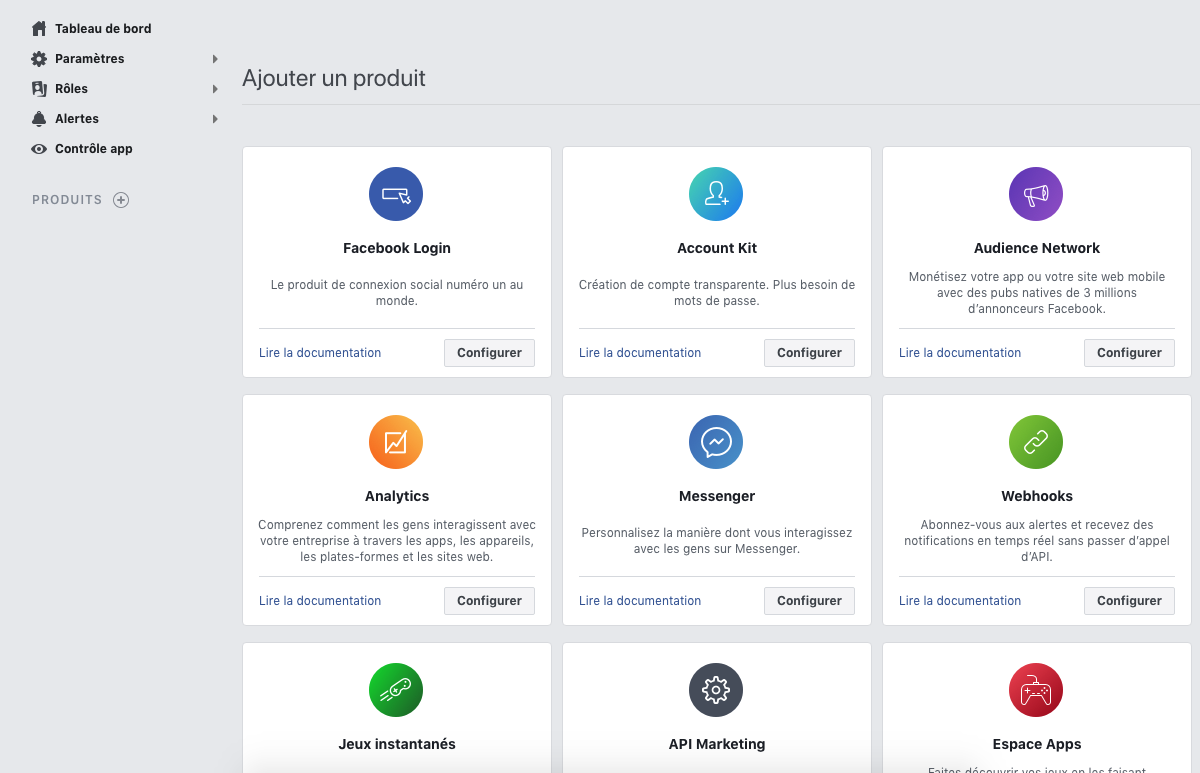Screen dimensions: 1200x773
Task: Expand the Alertes submenu arrow
Action: pos(215,119)
